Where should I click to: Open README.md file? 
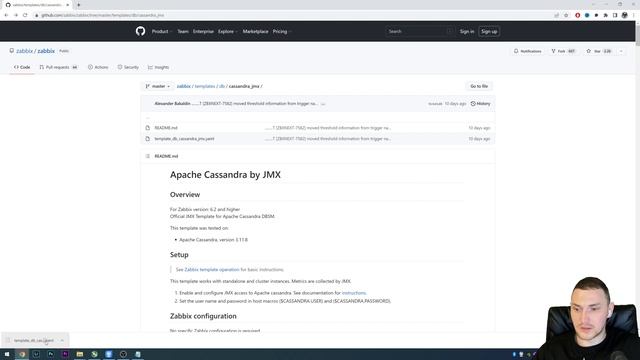click(166, 128)
